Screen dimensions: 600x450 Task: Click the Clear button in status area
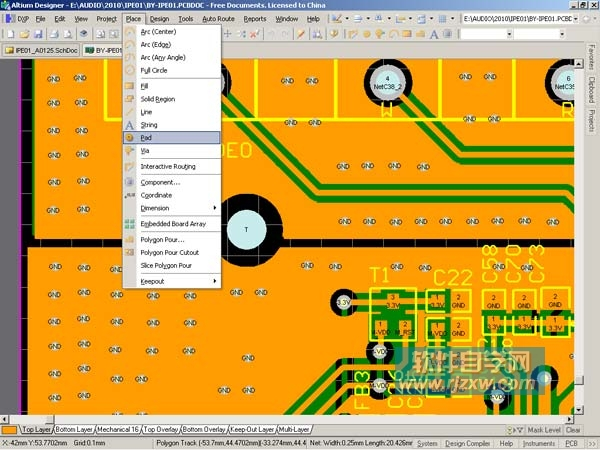tap(573, 430)
